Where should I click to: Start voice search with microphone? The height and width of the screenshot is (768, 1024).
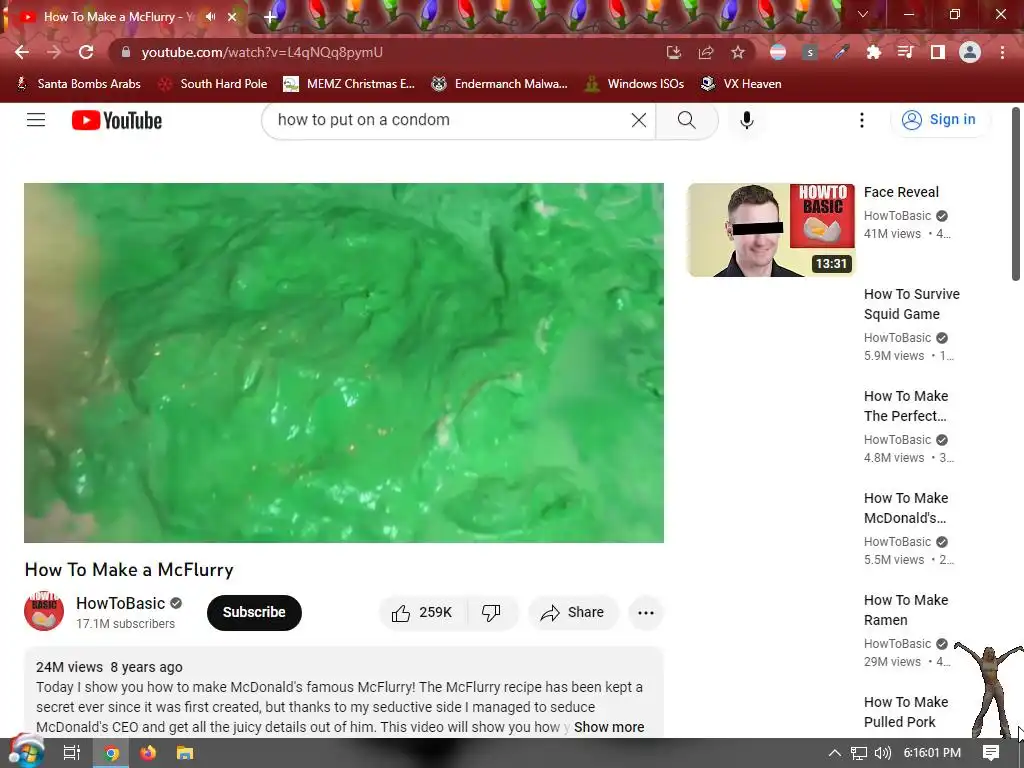pyautogui.click(x=747, y=120)
